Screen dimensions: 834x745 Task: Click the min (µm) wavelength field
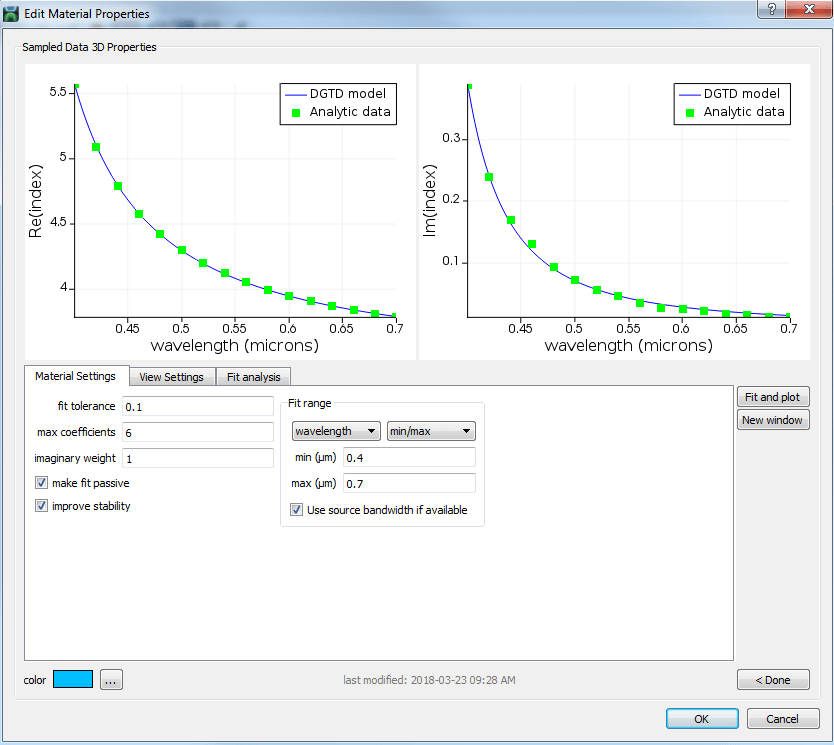408,457
